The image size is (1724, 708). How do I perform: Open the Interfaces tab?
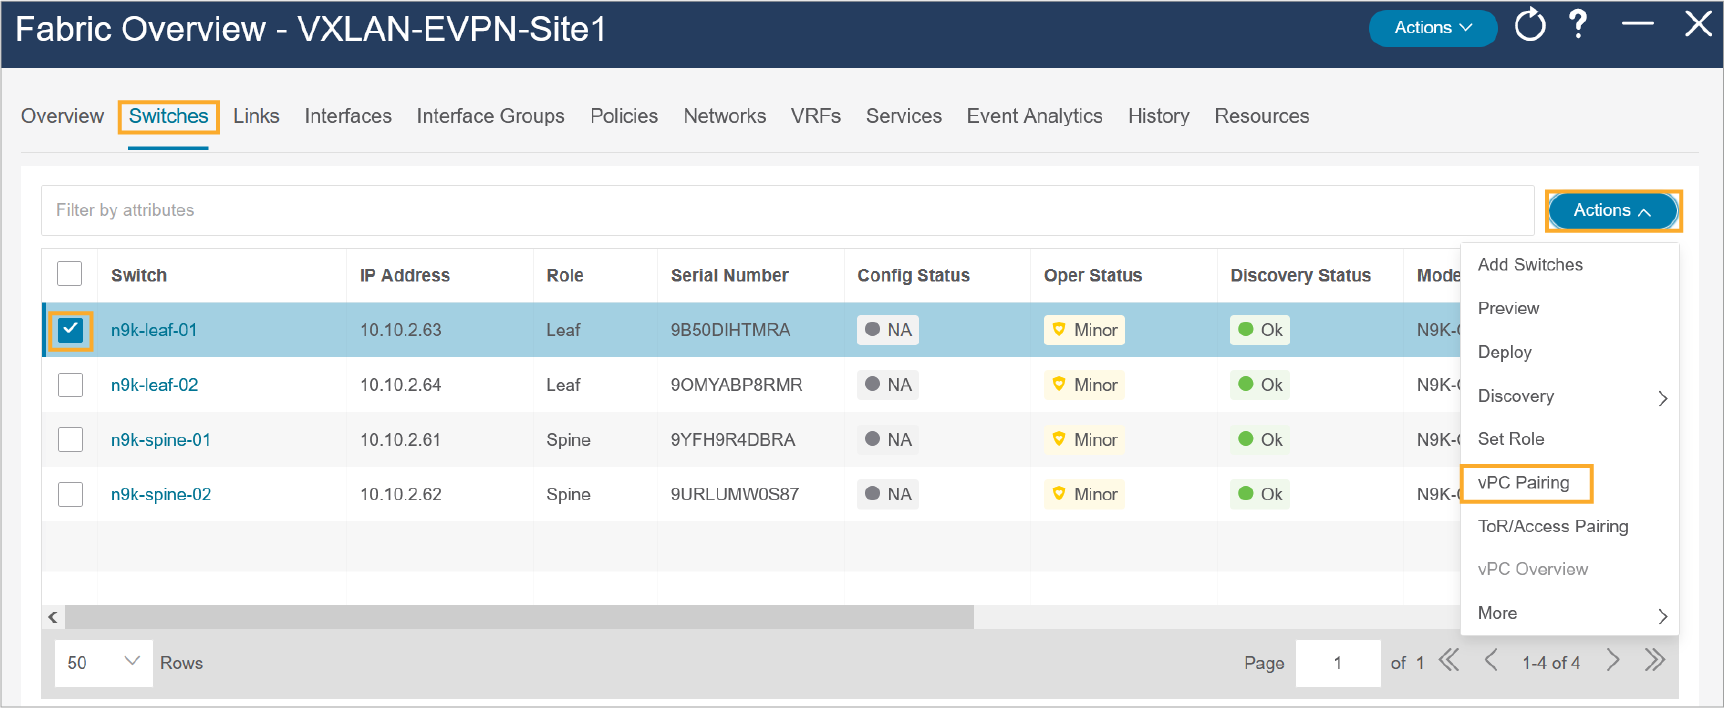[x=348, y=116]
